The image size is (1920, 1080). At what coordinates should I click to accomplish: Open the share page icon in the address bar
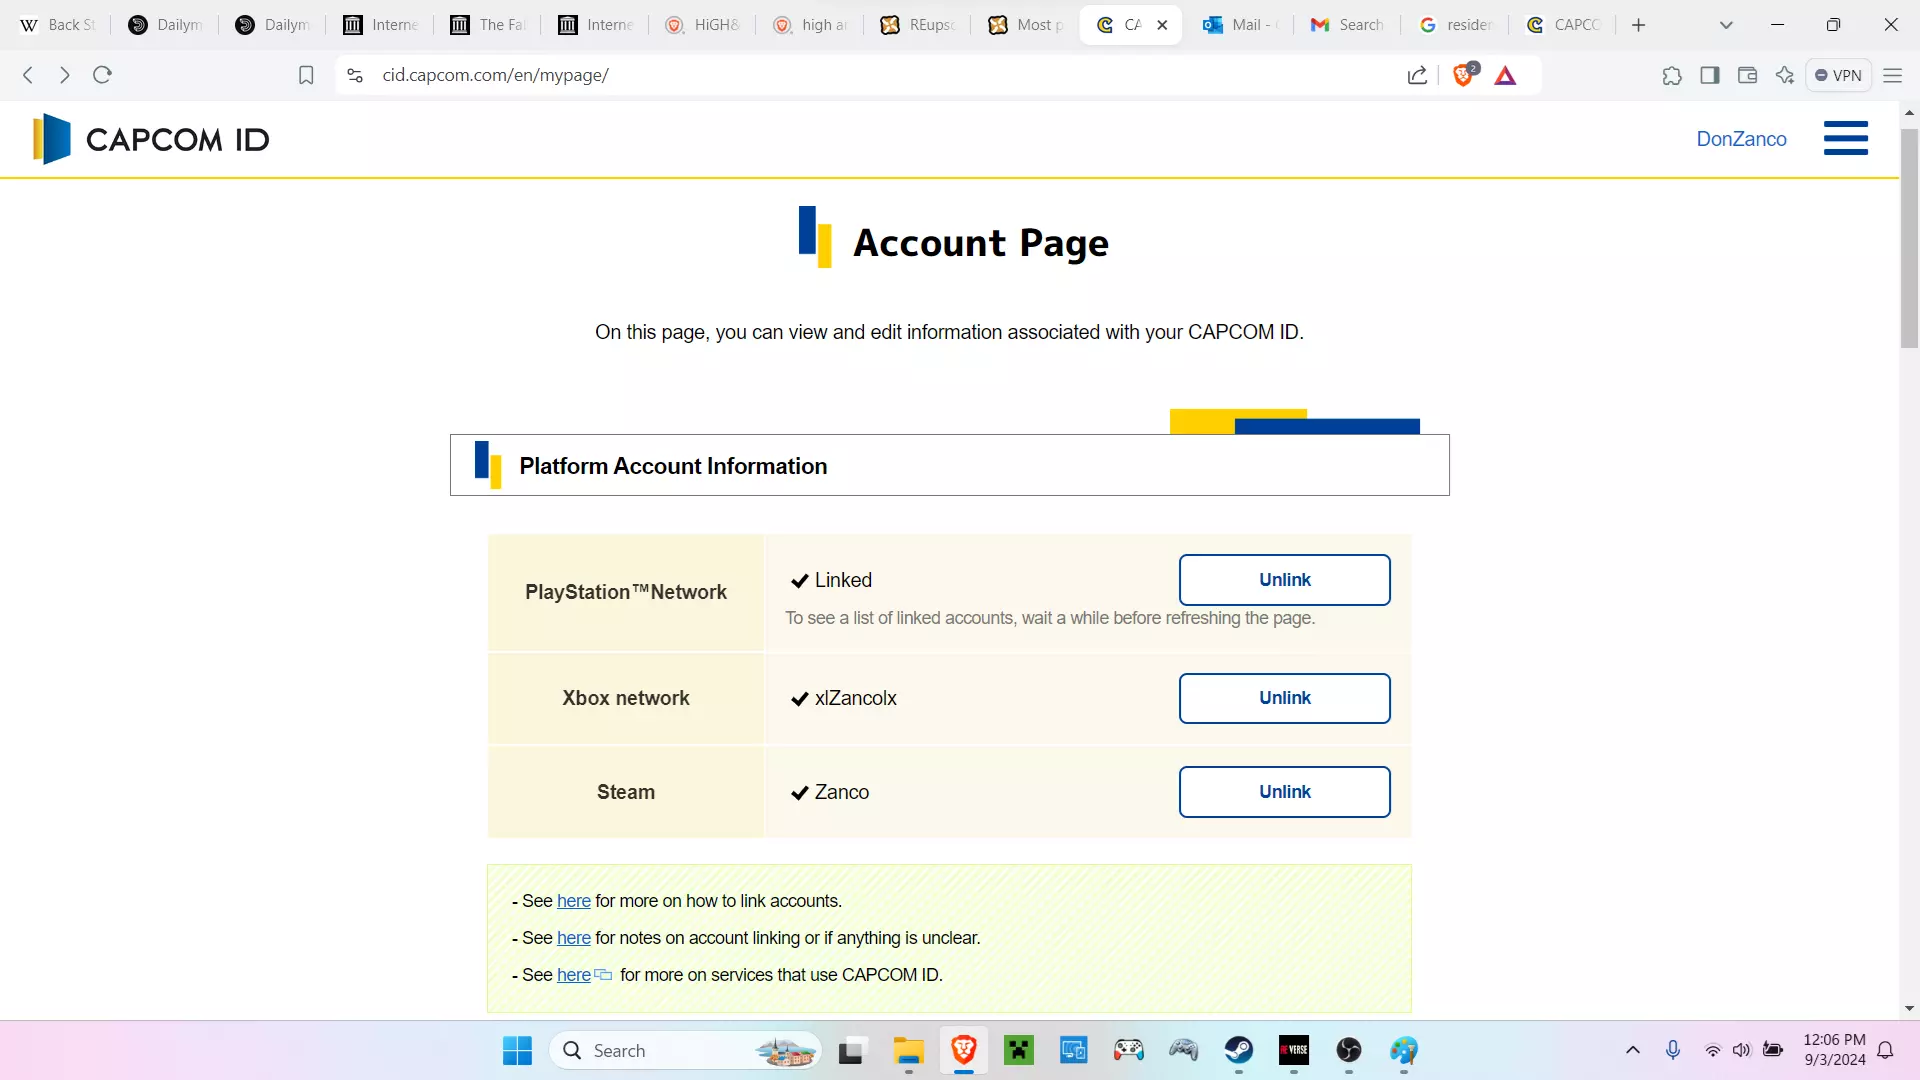1417,75
